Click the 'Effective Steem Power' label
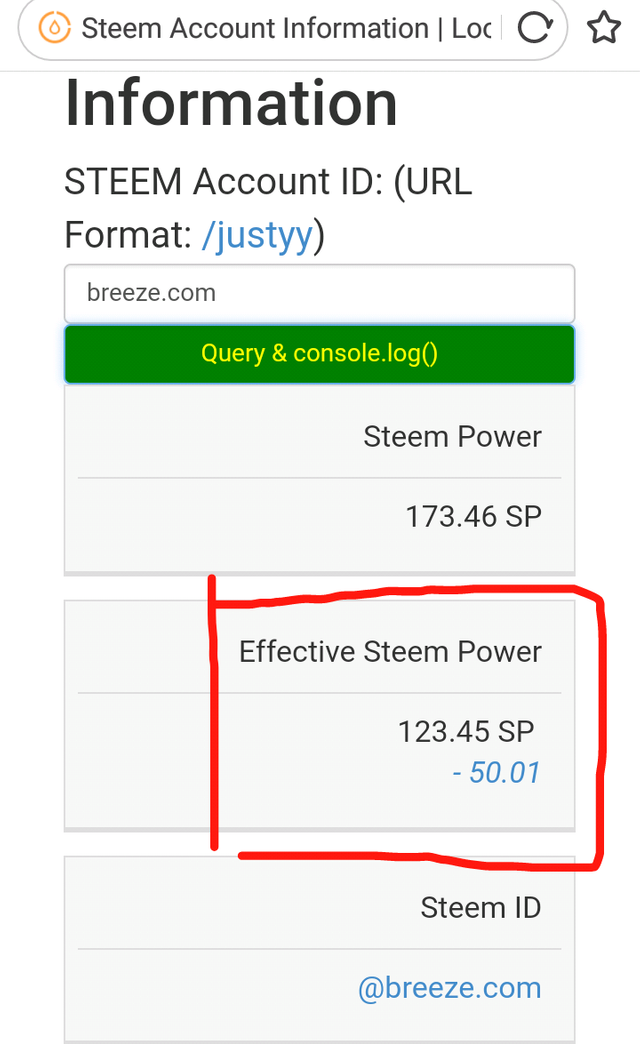This screenshot has width=640, height=1044. pyautogui.click(x=390, y=652)
